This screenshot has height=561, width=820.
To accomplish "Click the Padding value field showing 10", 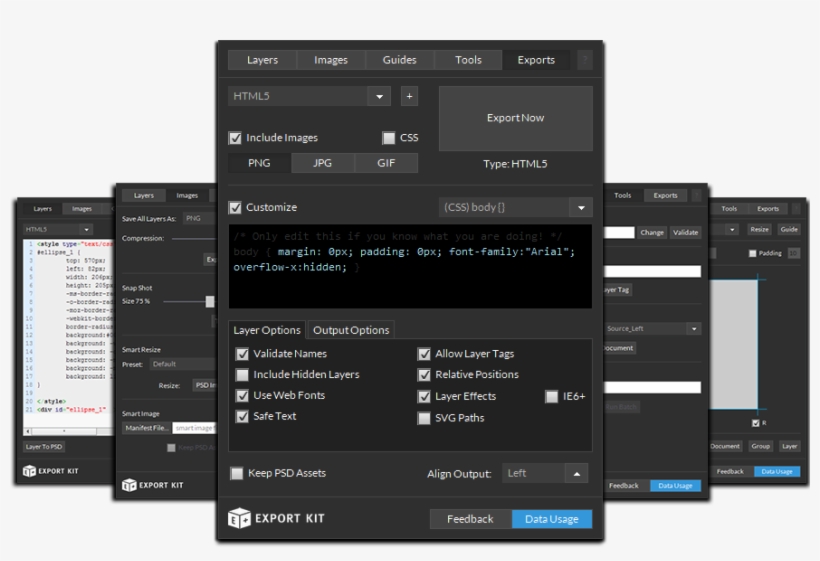I will pos(793,253).
